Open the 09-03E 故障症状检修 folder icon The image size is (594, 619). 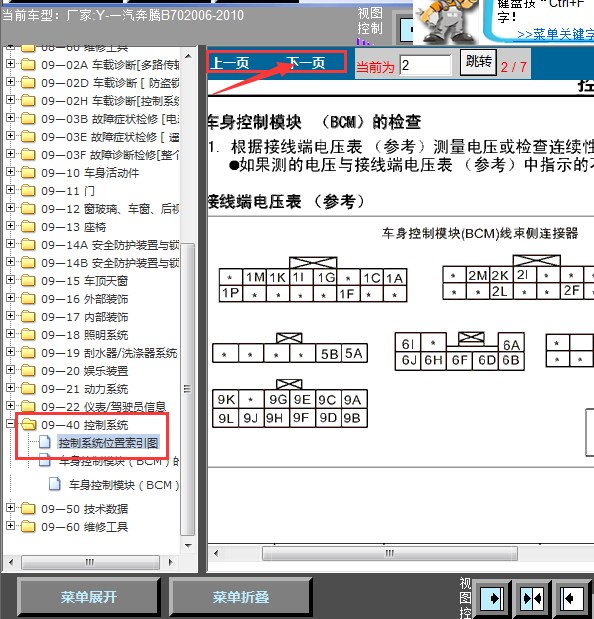pyautogui.click(x=28, y=136)
